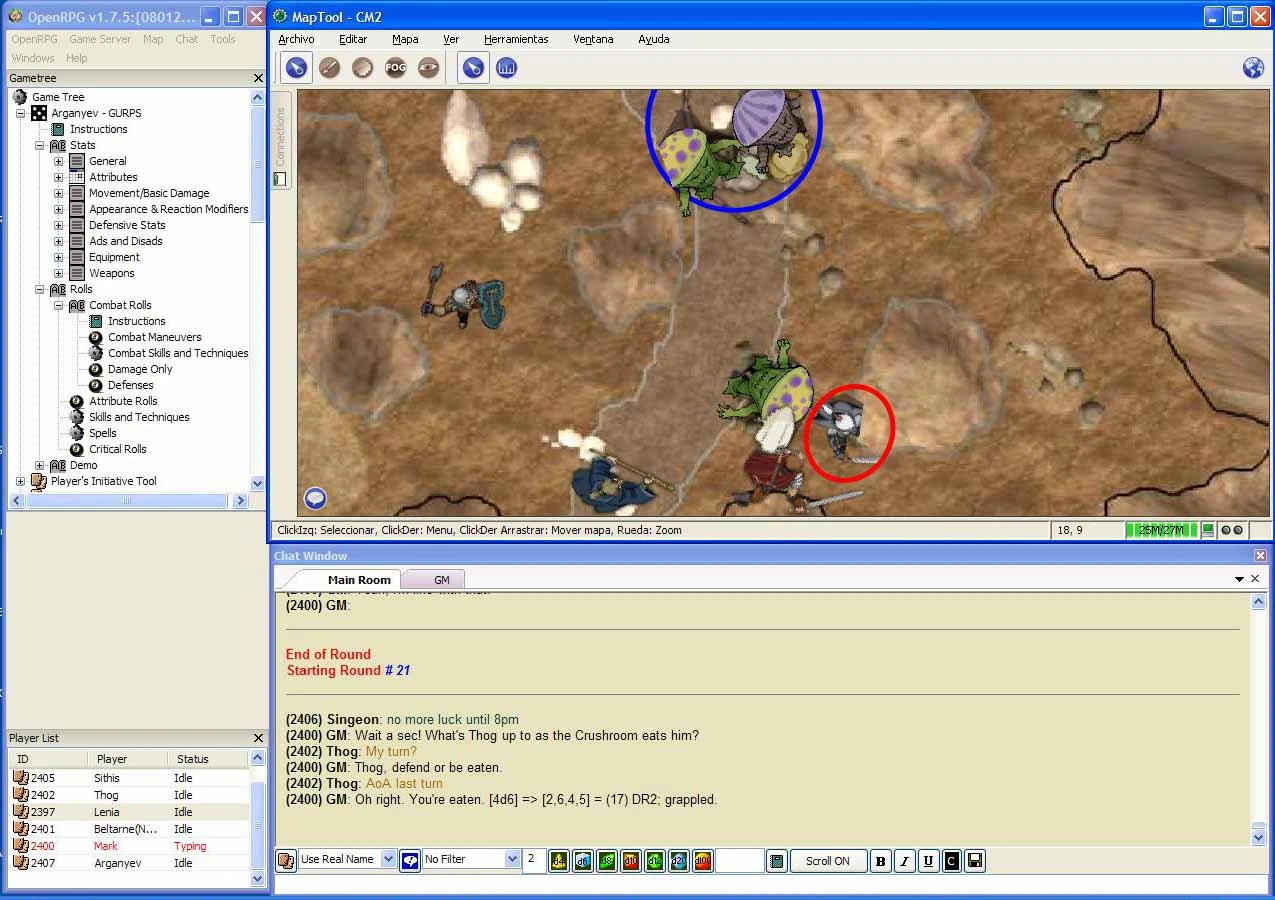Open the measure ruler tool in toolbar
Viewport: 1275px width, 900px height.
pyautogui.click(x=507, y=68)
